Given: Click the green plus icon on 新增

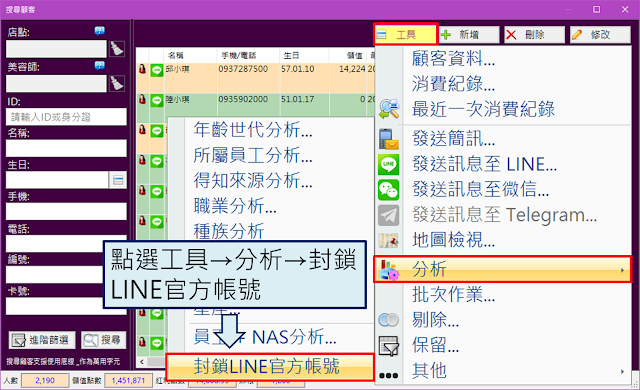Looking at the screenshot, I should [446, 35].
